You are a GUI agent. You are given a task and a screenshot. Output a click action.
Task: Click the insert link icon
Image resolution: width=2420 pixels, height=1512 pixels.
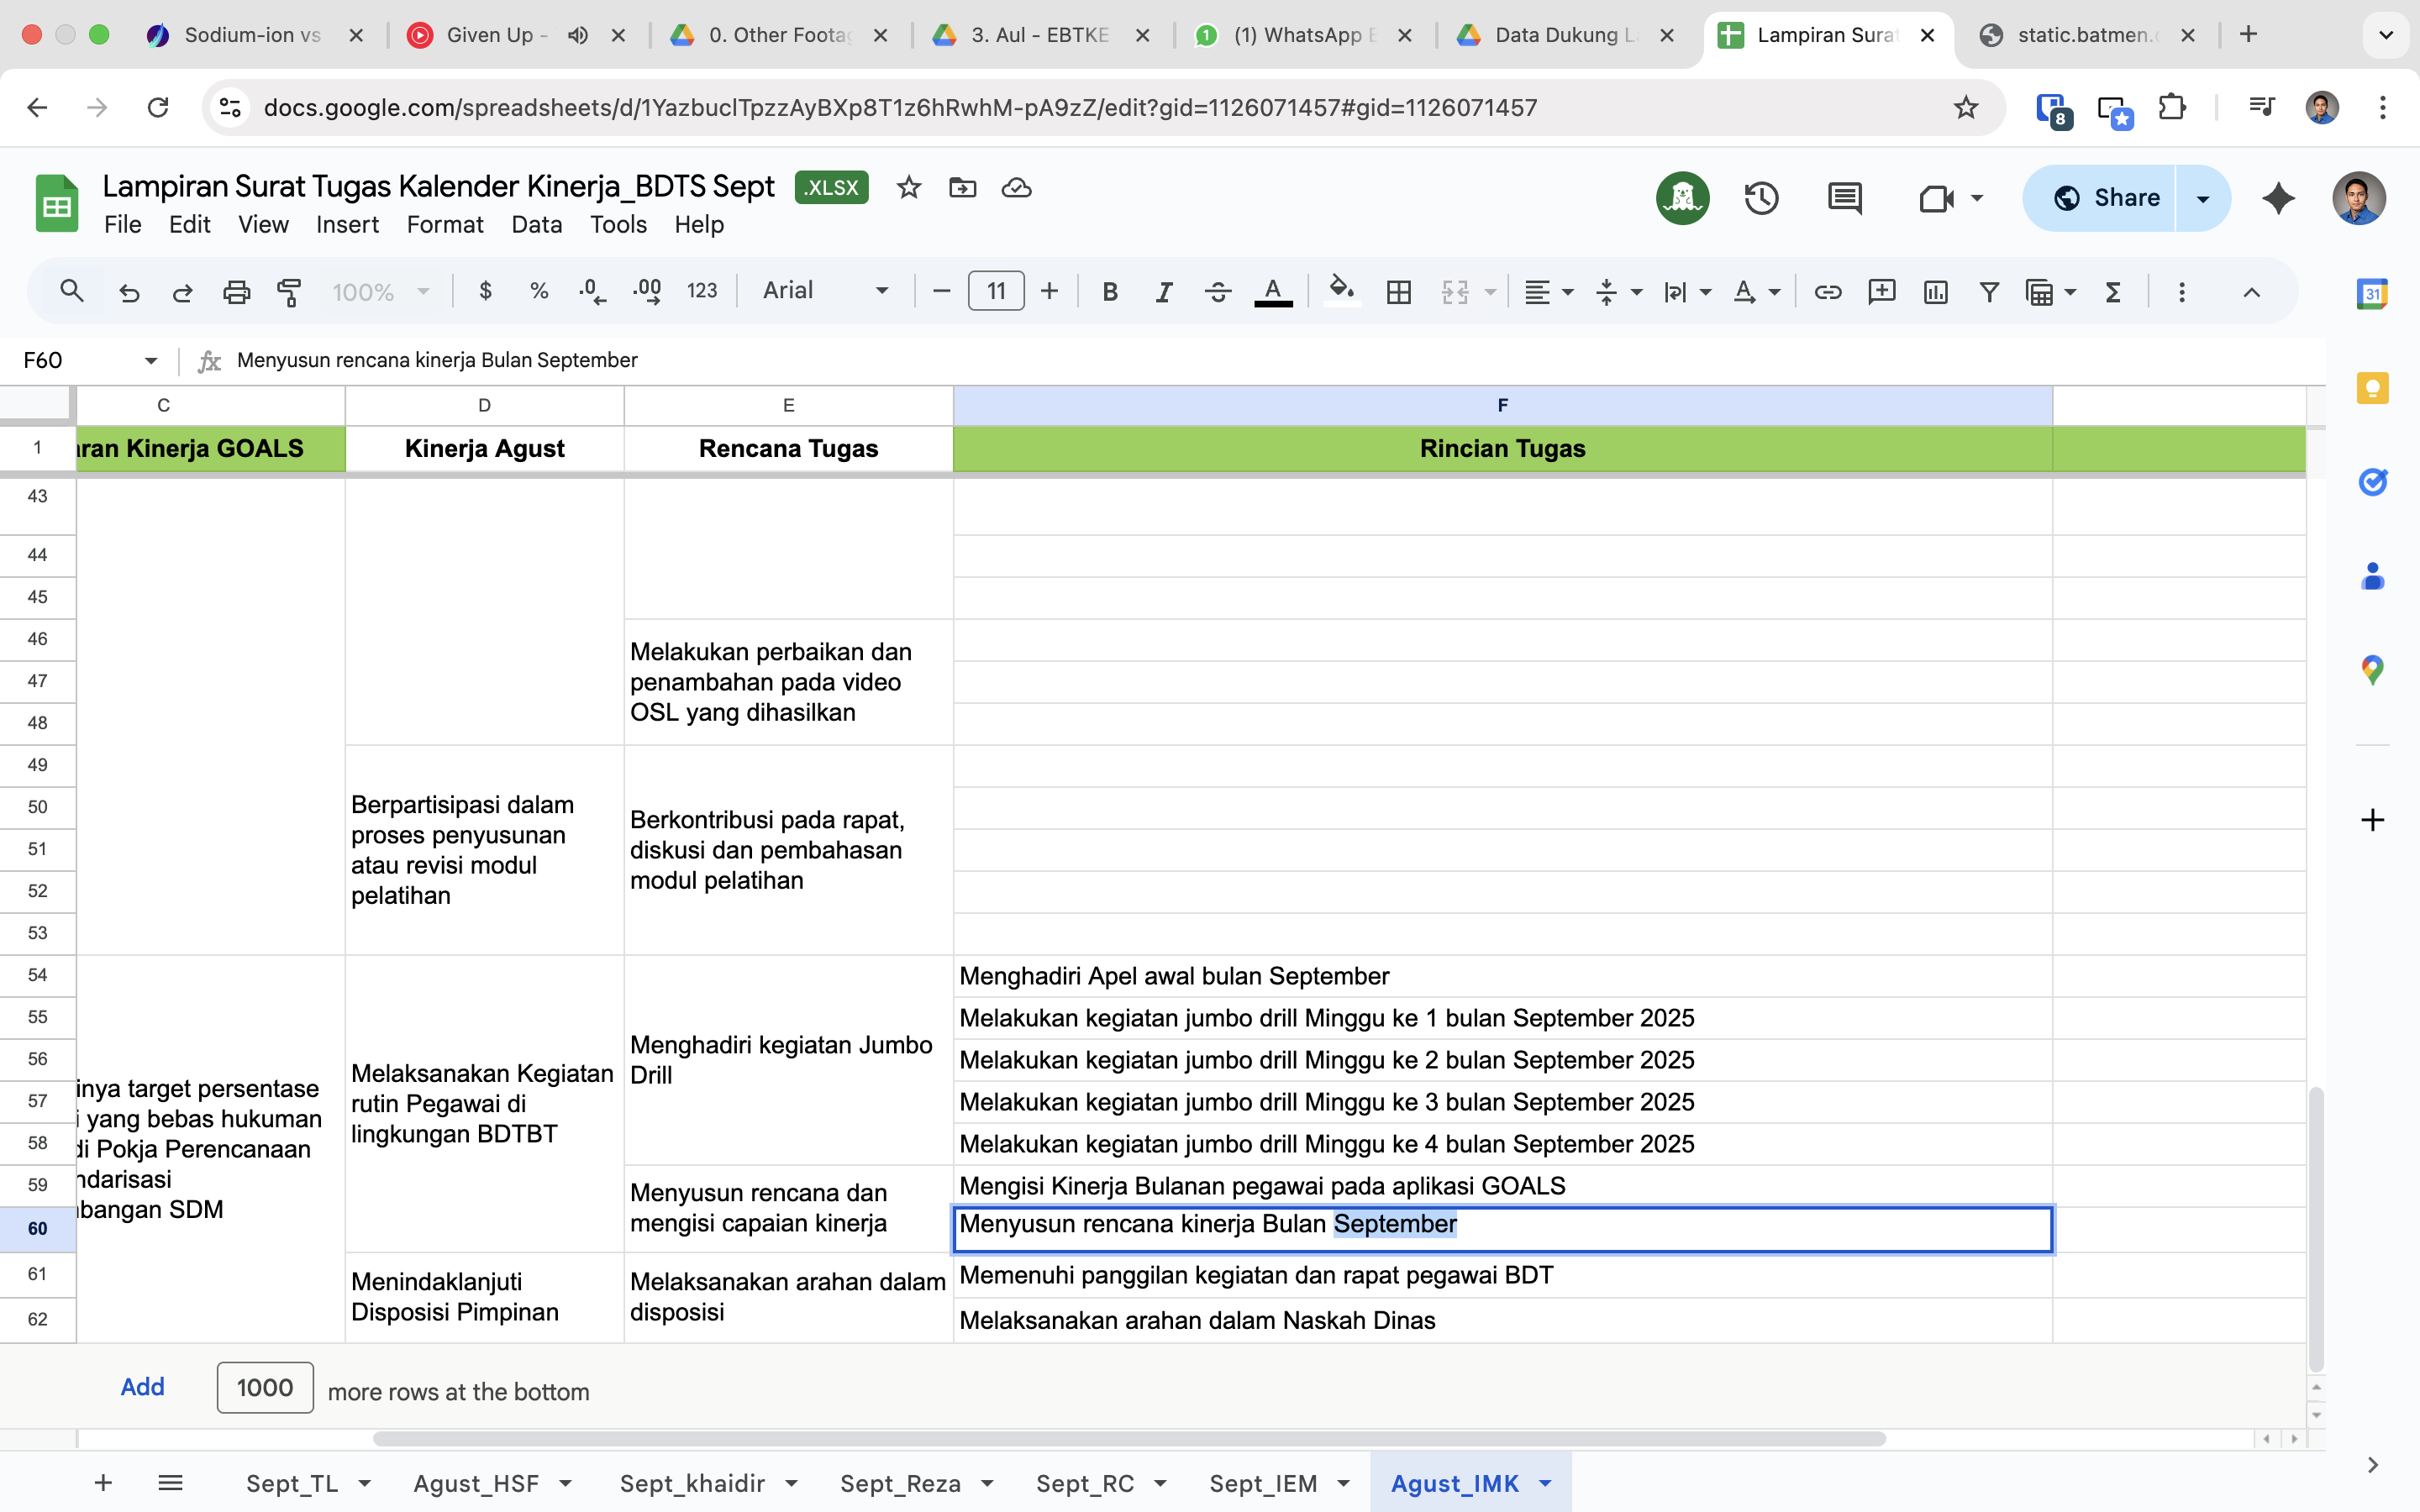pyautogui.click(x=1827, y=291)
